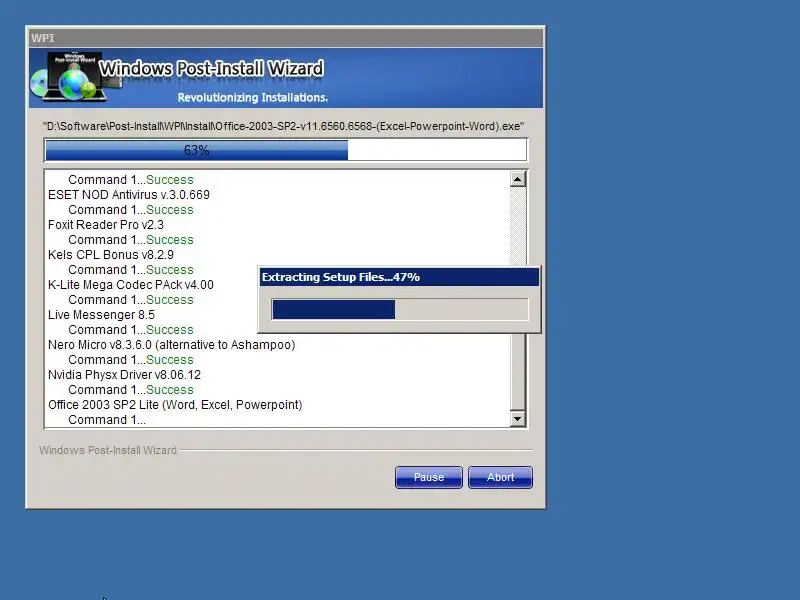Click Success status under Foxit Reader Pro
800x600 pixels.
click(170, 240)
